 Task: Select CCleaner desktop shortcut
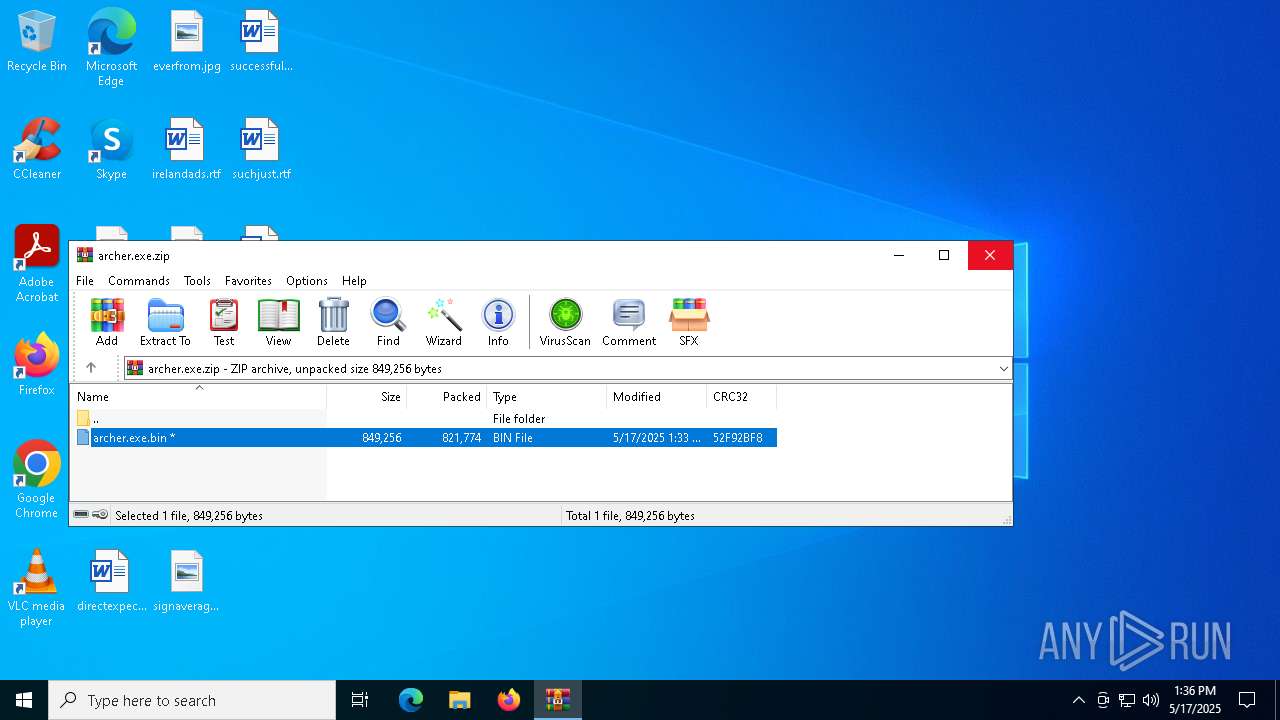37,150
